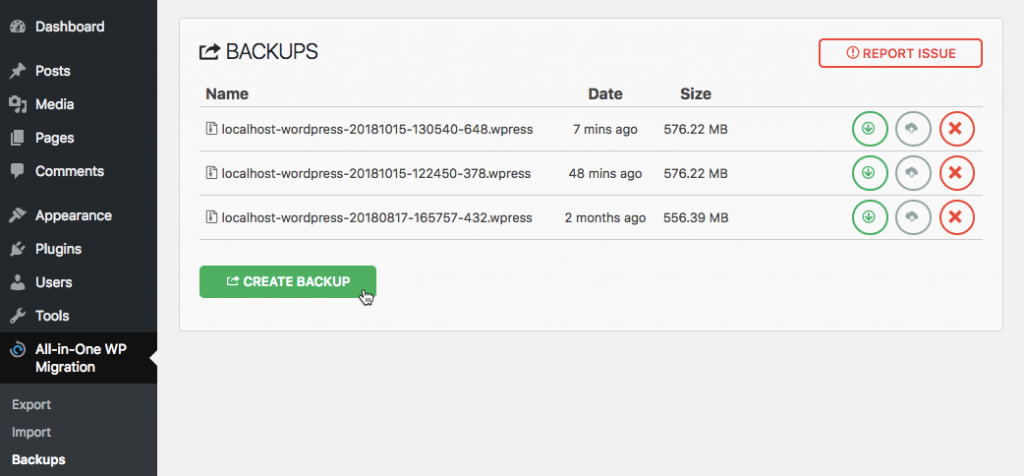Download the 20180817 backup file
Screen dimensions: 1024x476
(x=869, y=217)
